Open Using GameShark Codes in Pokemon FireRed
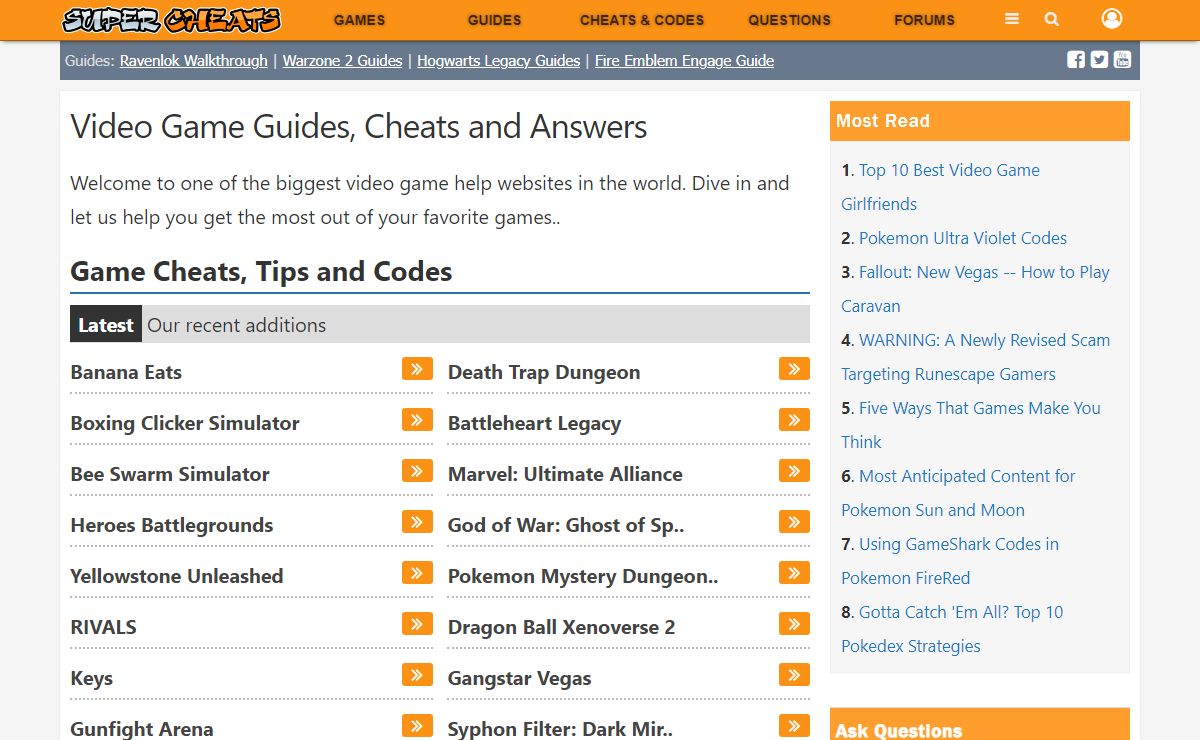Screen dimensions: 1200x740 click(x=950, y=561)
